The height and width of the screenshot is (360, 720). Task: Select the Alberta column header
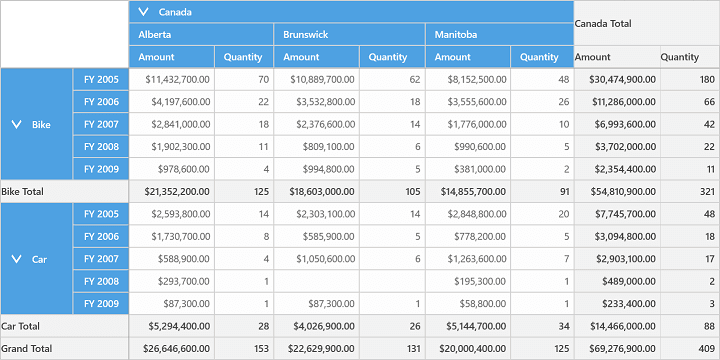201,34
